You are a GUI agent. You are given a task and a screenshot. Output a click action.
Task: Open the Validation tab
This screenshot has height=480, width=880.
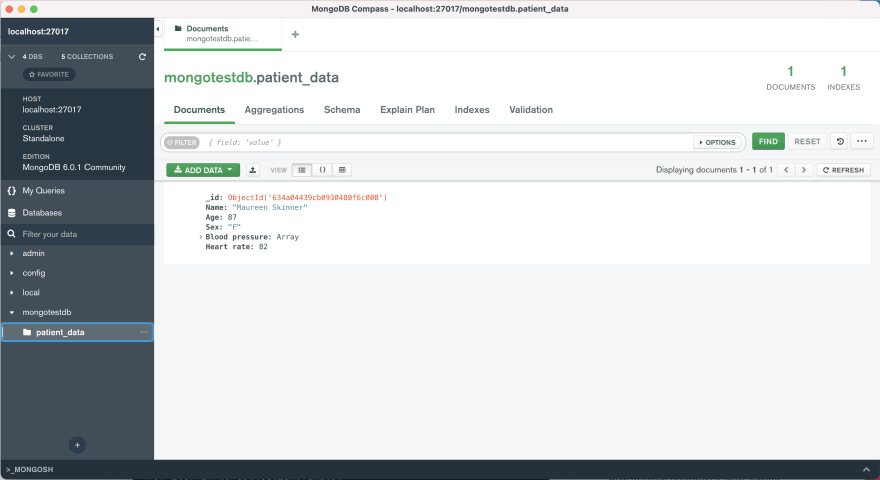point(531,110)
